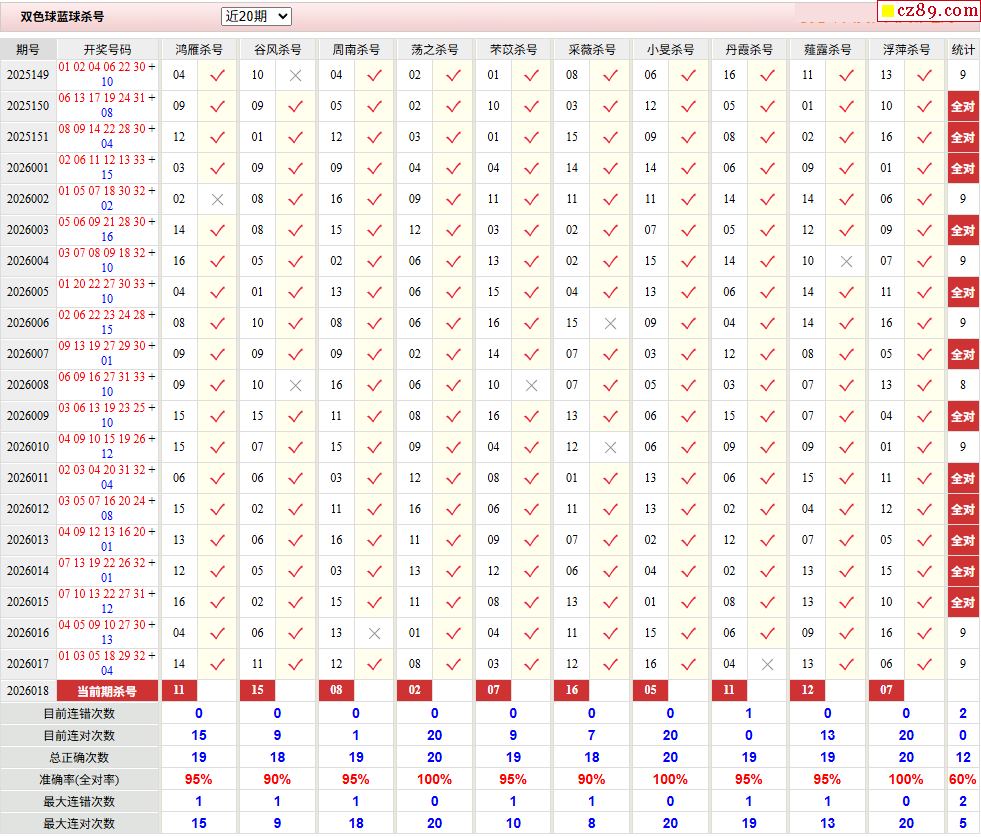Click the 开奖号码 column header
Image resolution: width=981 pixels, height=837 pixels.
tap(107, 49)
